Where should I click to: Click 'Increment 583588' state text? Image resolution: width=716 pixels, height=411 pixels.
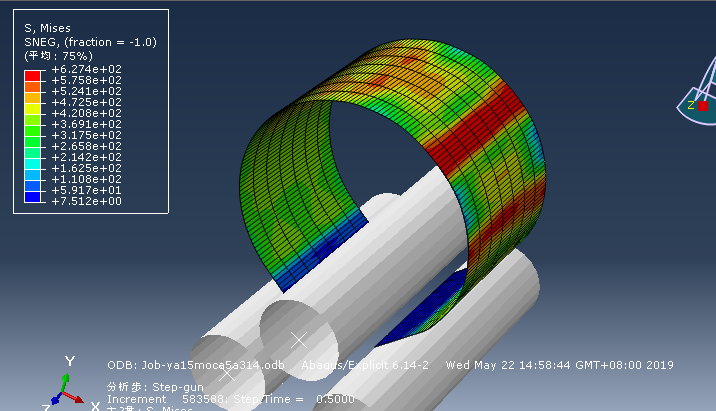(167, 399)
